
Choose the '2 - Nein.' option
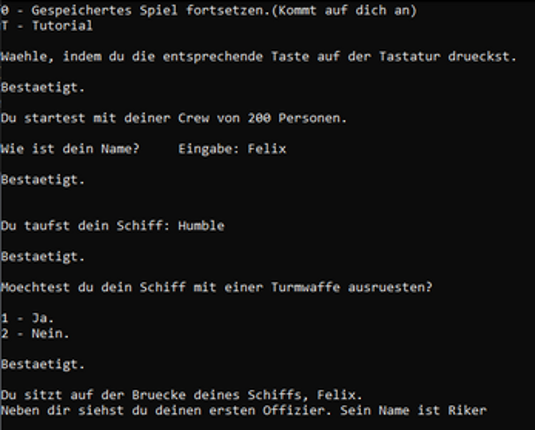35,333
